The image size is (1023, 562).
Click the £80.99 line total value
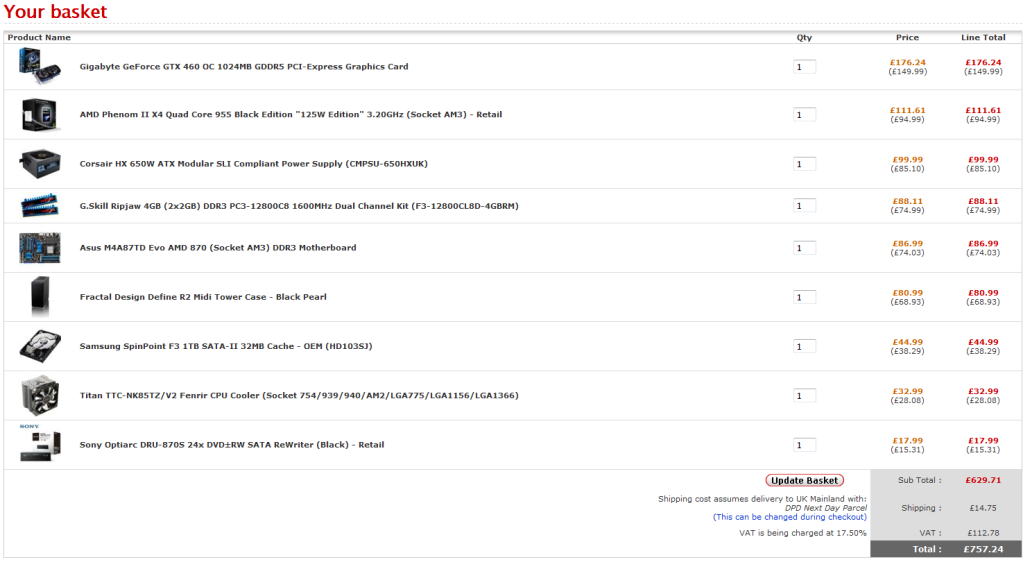pos(983,292)
